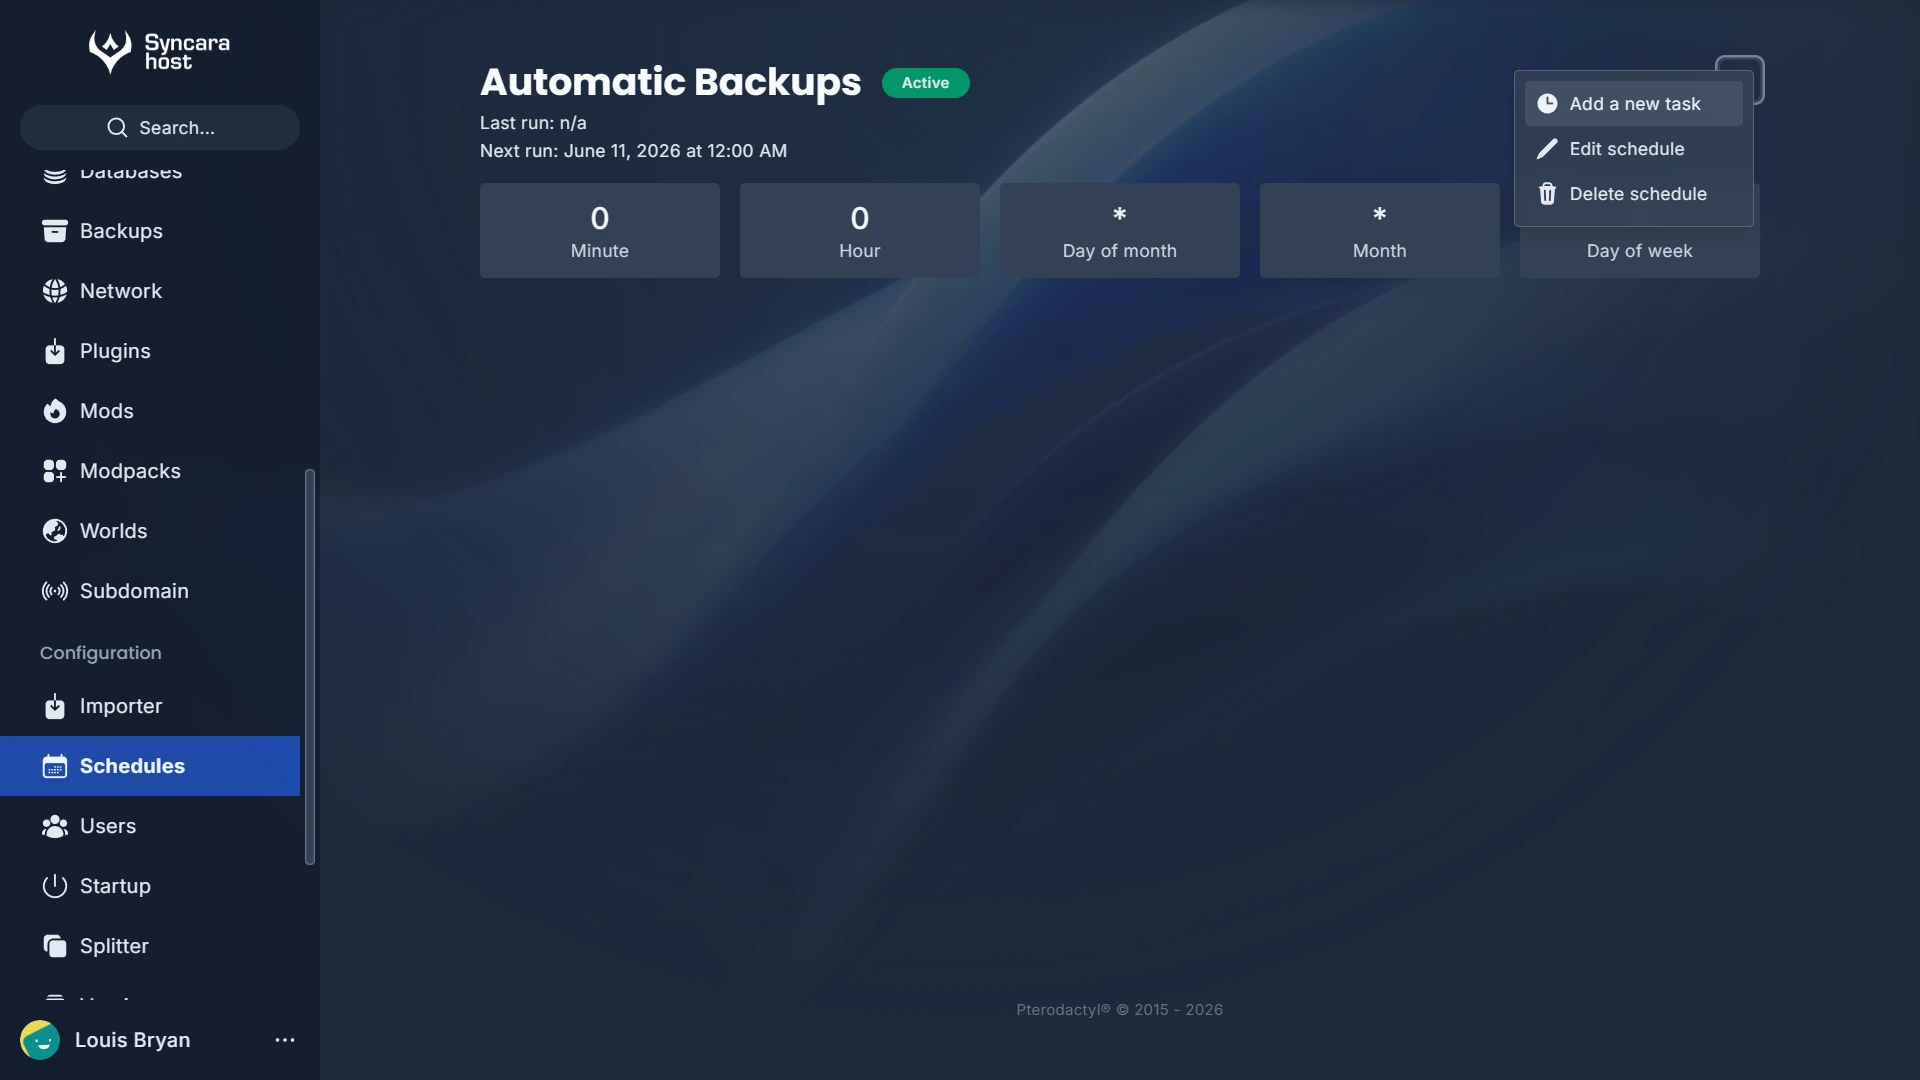The height and width of the screenshot is (1080, 1920).
Task: Click the Schedules calendar icon
Action: [55, 766]
